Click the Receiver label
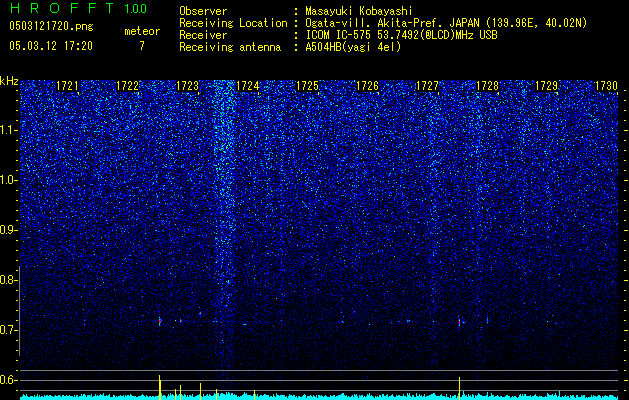629x400 pixels. [x=203, y=35]
